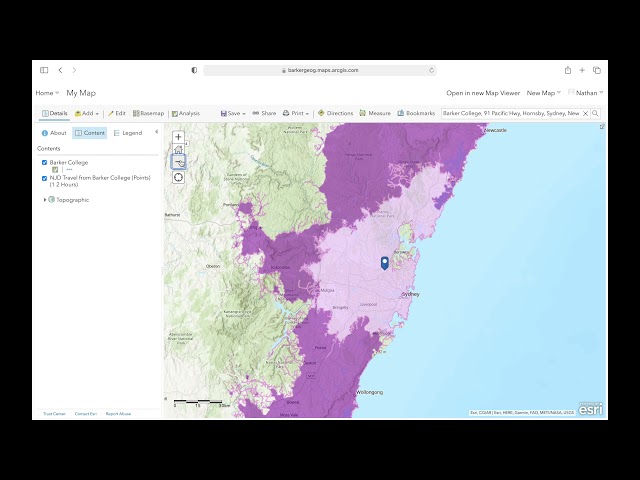Open the Analysis tool
The image size is (640, 480).
coord(186,113)
